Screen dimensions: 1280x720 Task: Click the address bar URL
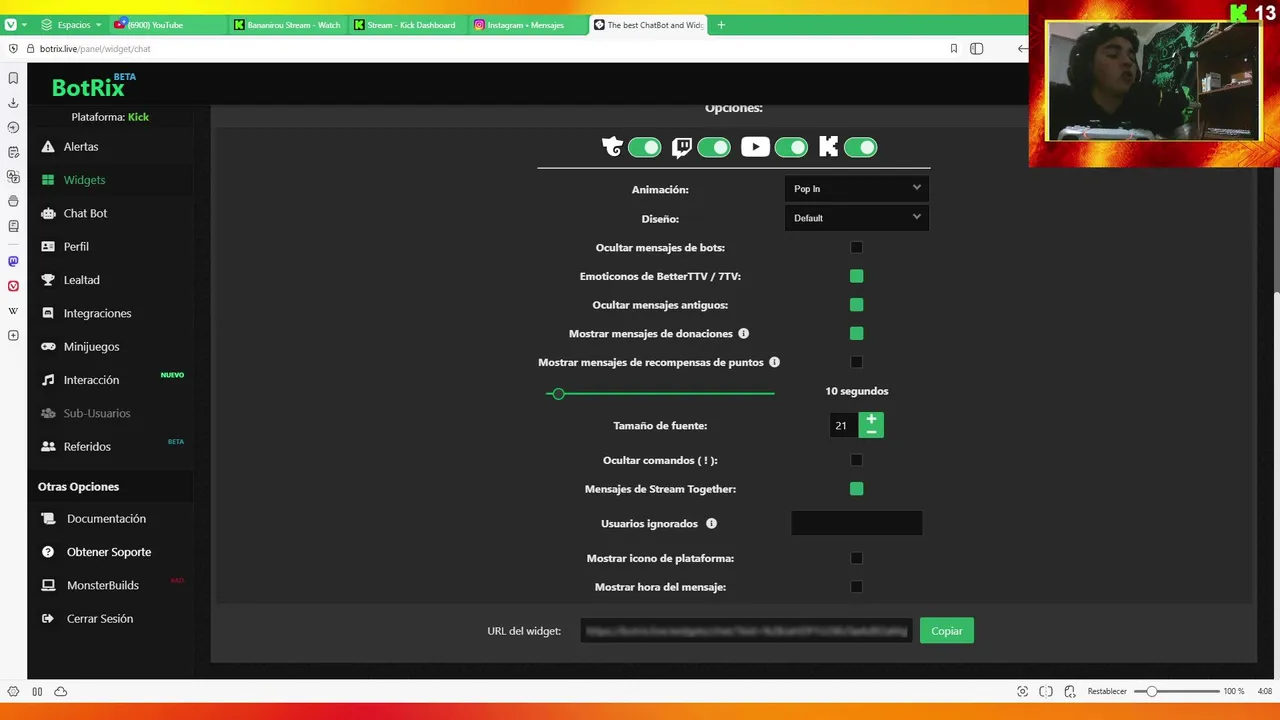[95, 49]
